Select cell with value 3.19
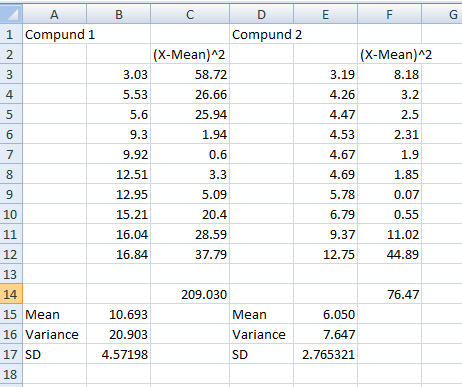462x387 pixels. [326, 74]
